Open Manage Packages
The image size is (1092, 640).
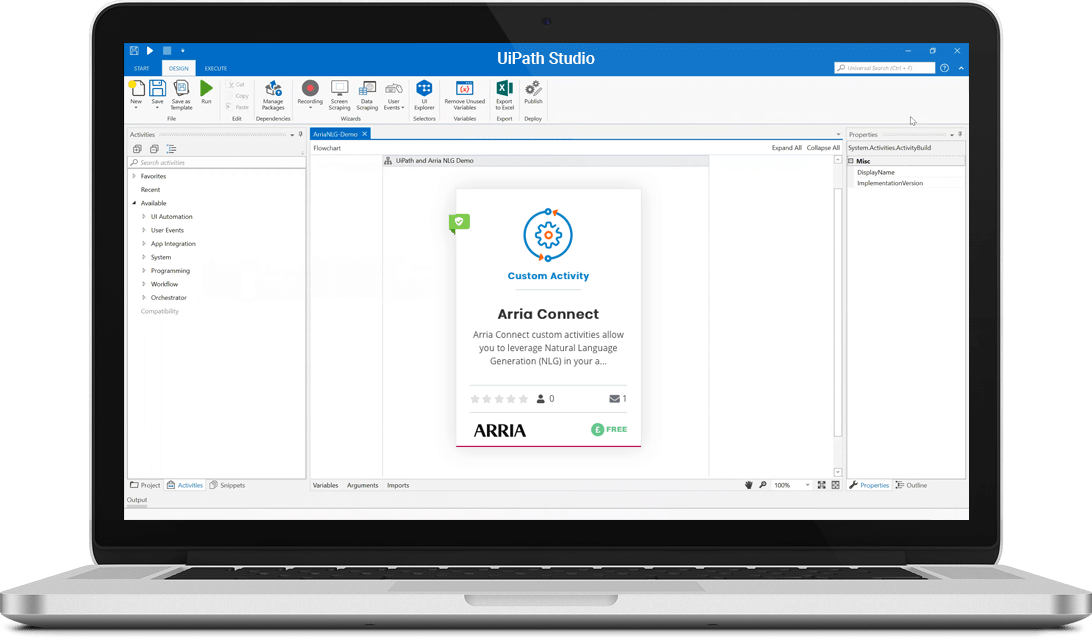pyautogui.click(x=273, y=93)
